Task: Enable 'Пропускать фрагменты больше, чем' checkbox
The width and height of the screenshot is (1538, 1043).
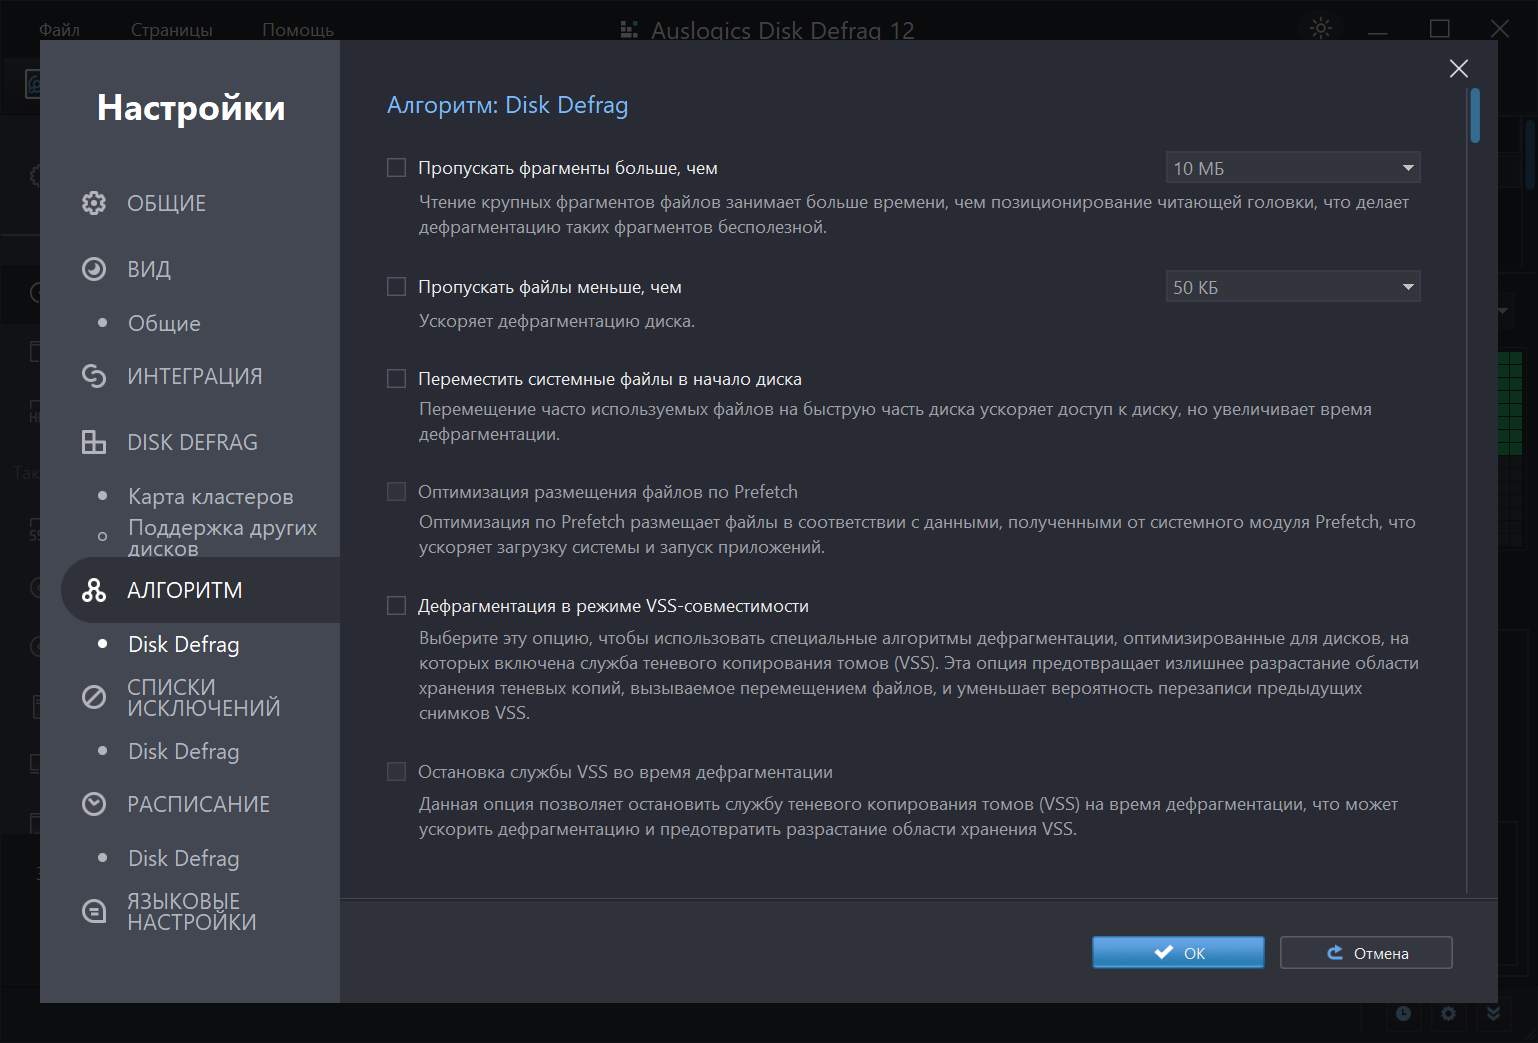Action: (397, 168)
